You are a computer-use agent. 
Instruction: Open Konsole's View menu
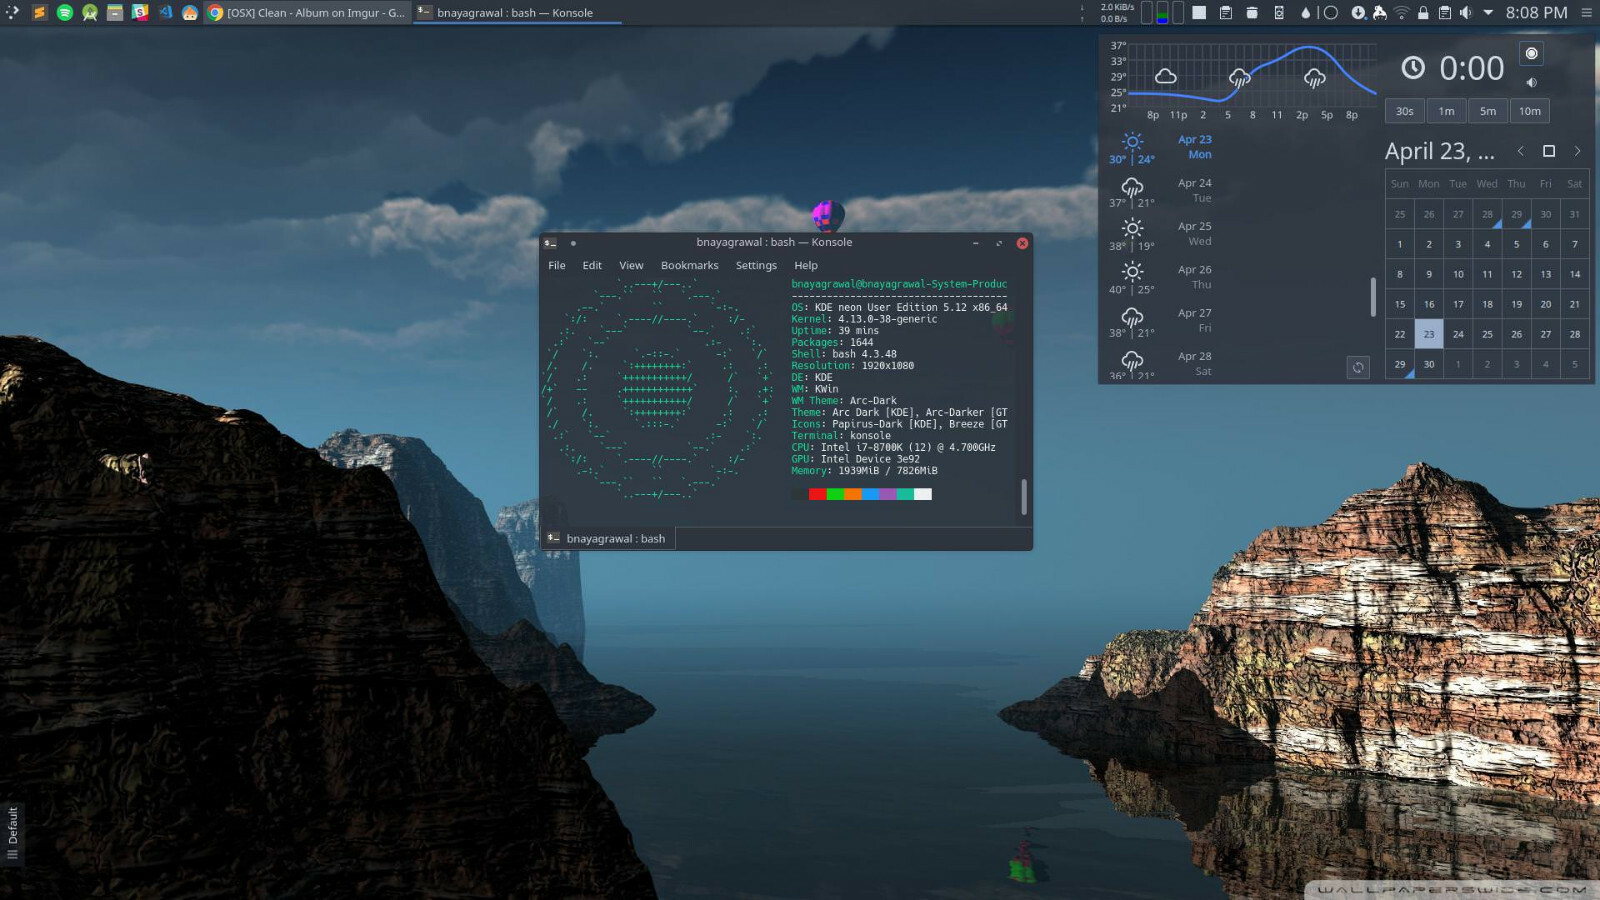tap(631, 265)
